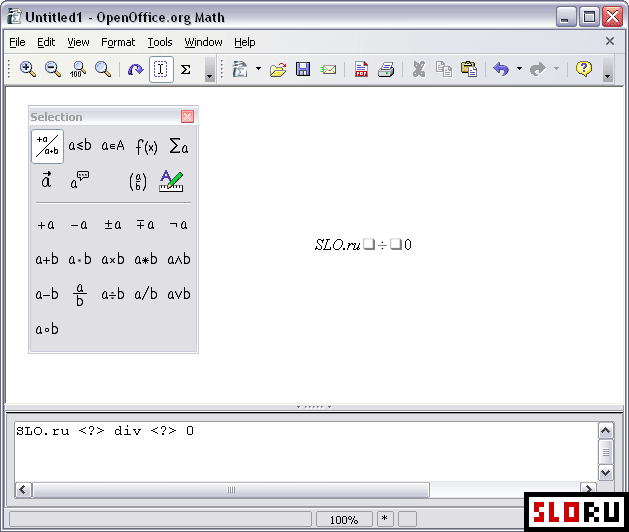Image resolution: width=629 pixels, height=532 pixels.
Task: Insert the a×b multiplication operator
Action: pyautogui.click(x=113, y=260)
